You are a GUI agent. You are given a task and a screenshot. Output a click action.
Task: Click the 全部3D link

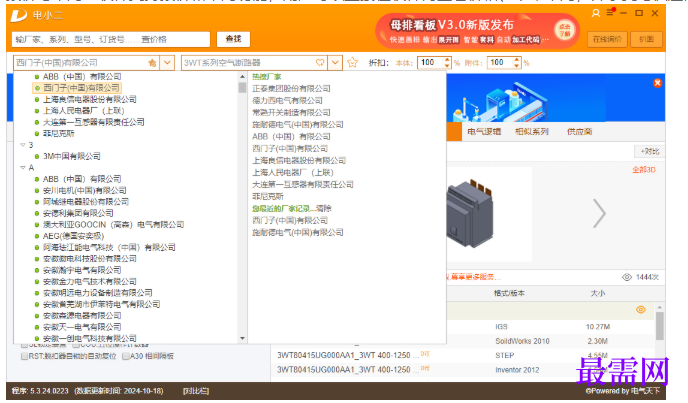point(644,170)
